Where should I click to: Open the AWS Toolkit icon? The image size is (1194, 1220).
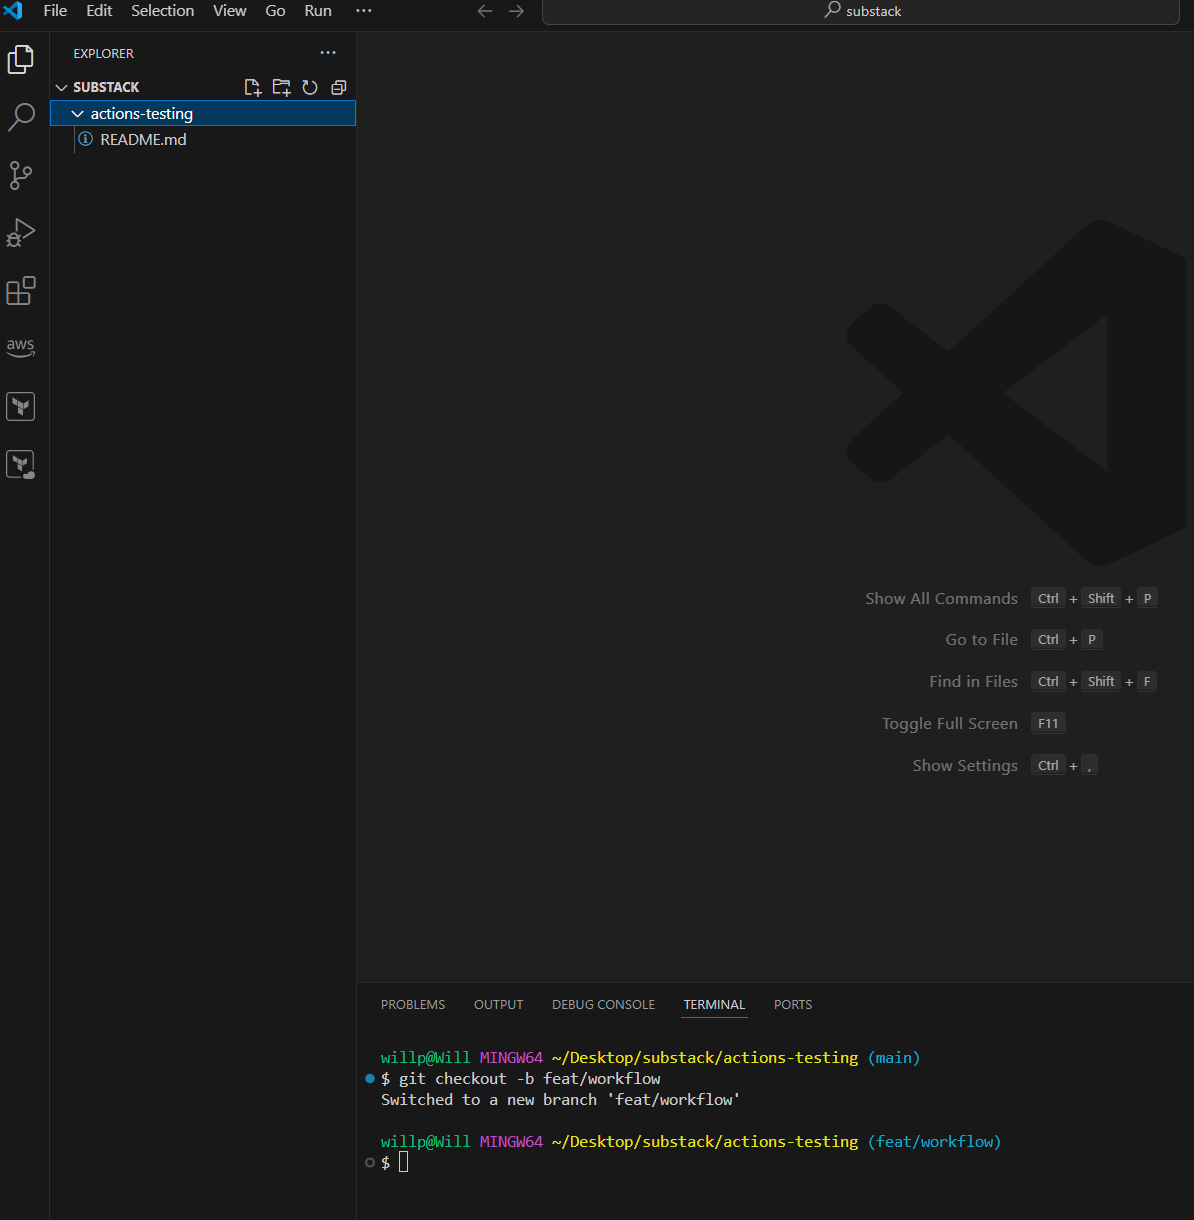pos(21,347)
